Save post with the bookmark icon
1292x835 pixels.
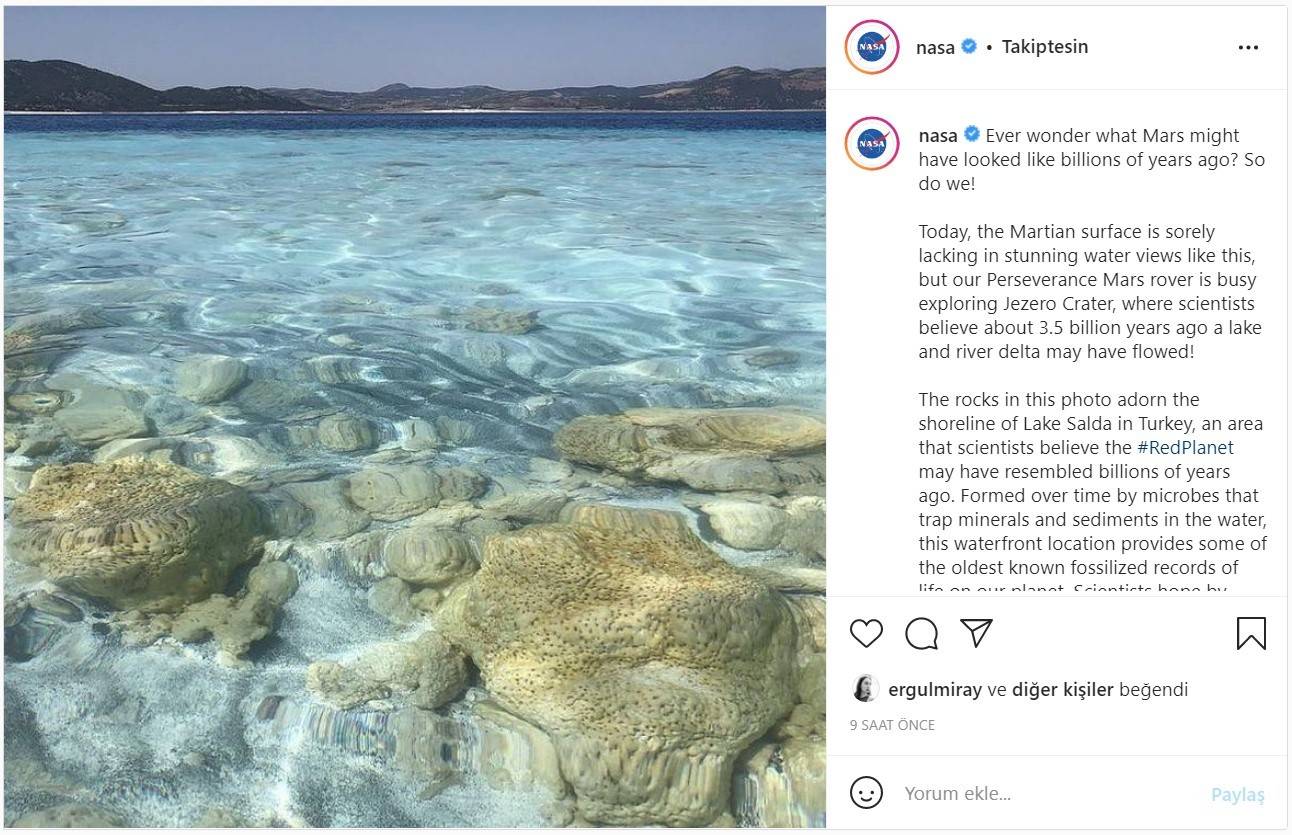pyautogui.click(x=1251, y=633)
